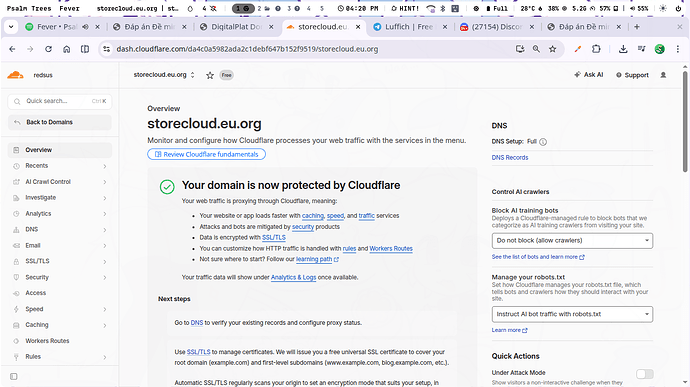Open Caching in the sidebar
The height and width of the screenshot is (387, 690).
pos(60,325)
